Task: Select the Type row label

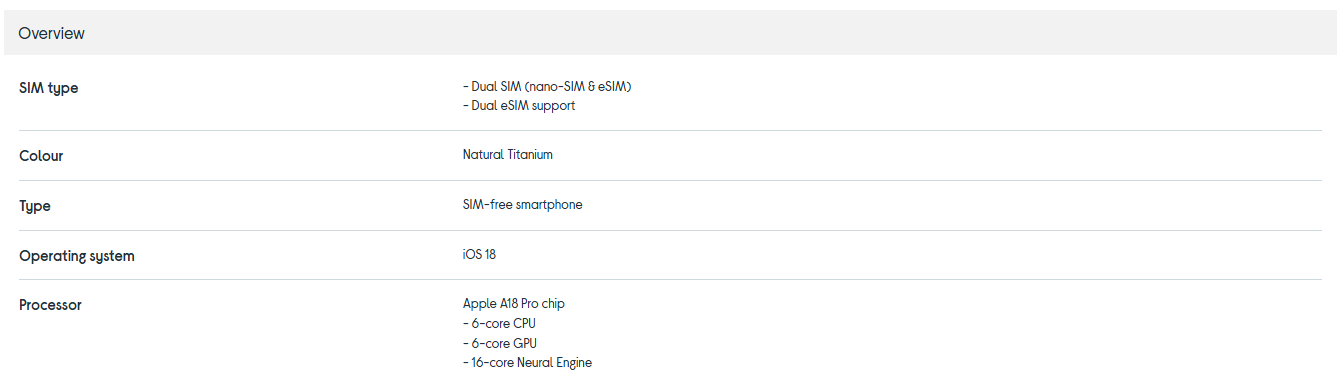Action: (x=35, y=206)
